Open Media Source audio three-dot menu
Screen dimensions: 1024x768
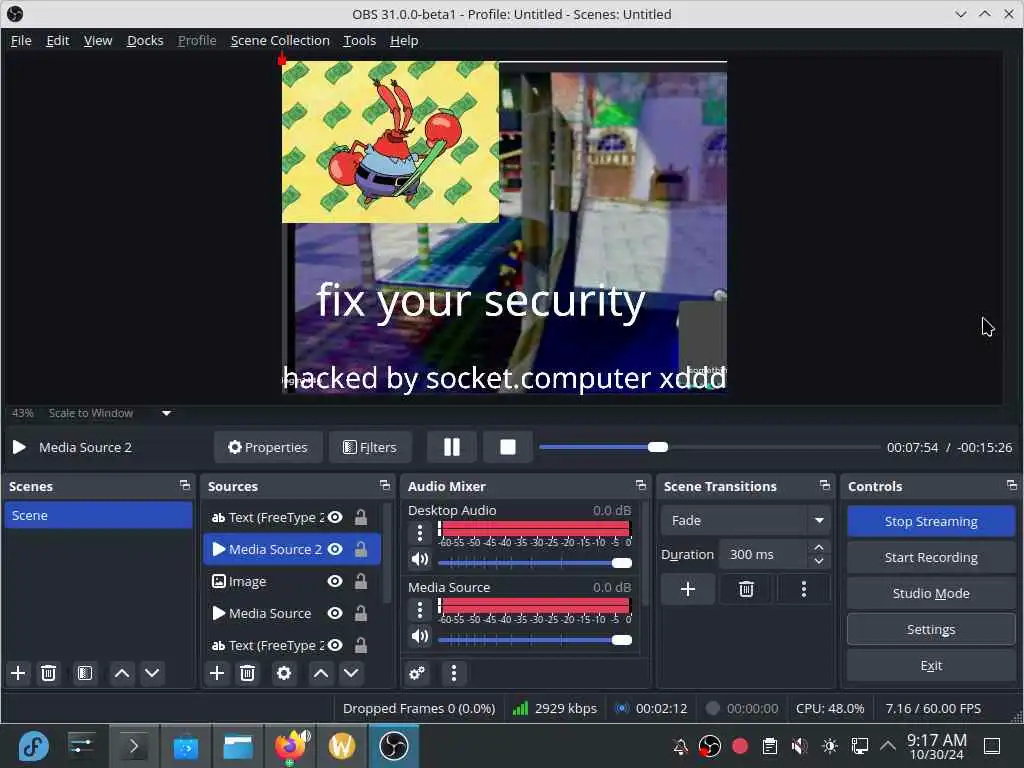(420, 610)
